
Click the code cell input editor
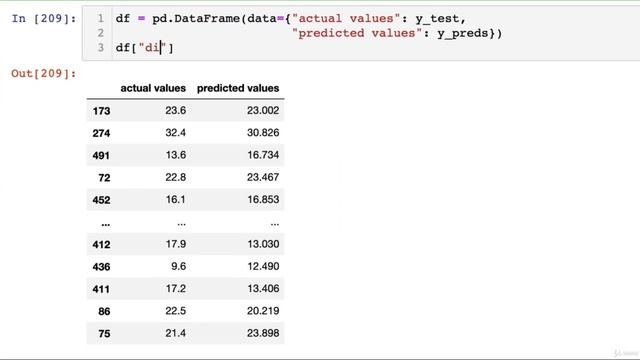coord(361,33)
